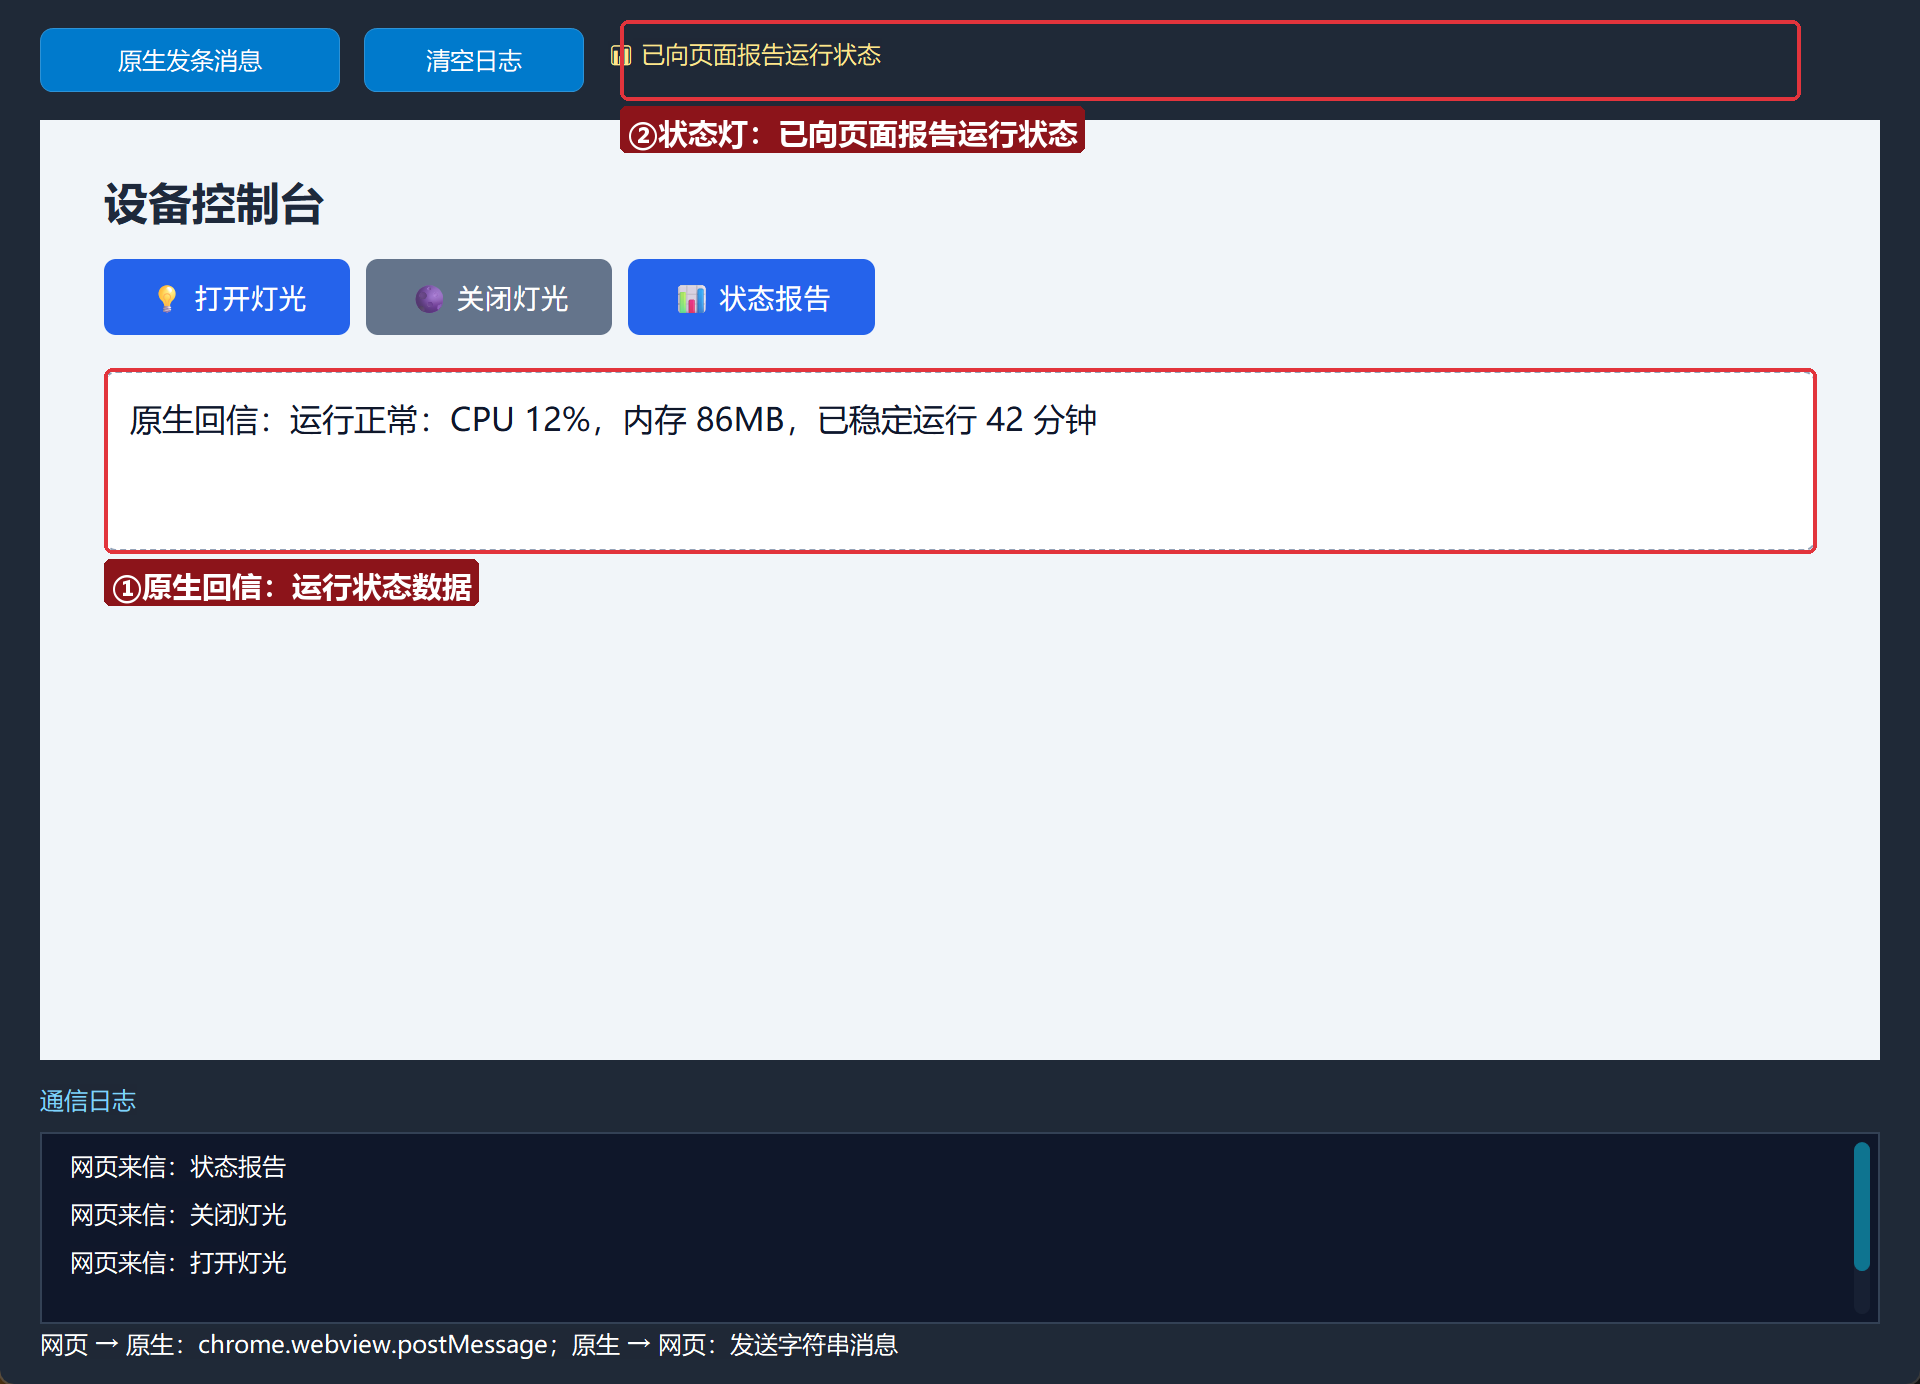Select log entry 网页来信：打开灯光
The height and width of the screenshot is (1384, 1920).
point(179,1263)
